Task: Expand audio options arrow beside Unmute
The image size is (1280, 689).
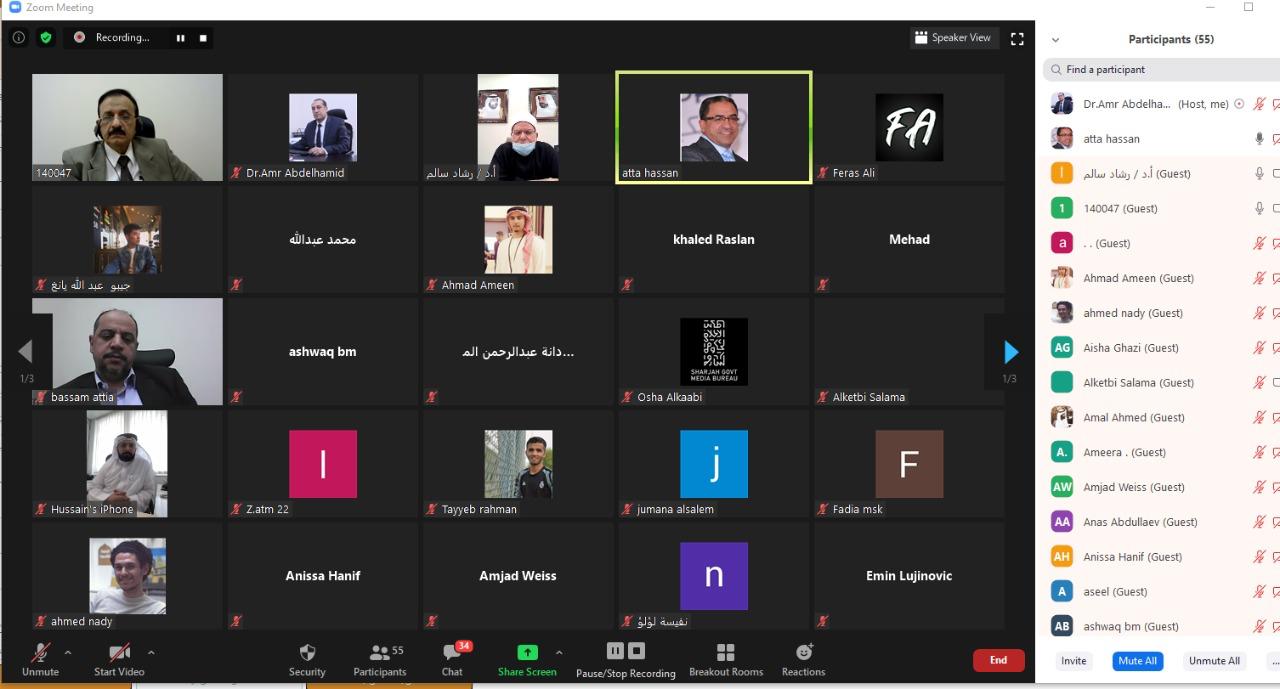Action: [68, 652]
